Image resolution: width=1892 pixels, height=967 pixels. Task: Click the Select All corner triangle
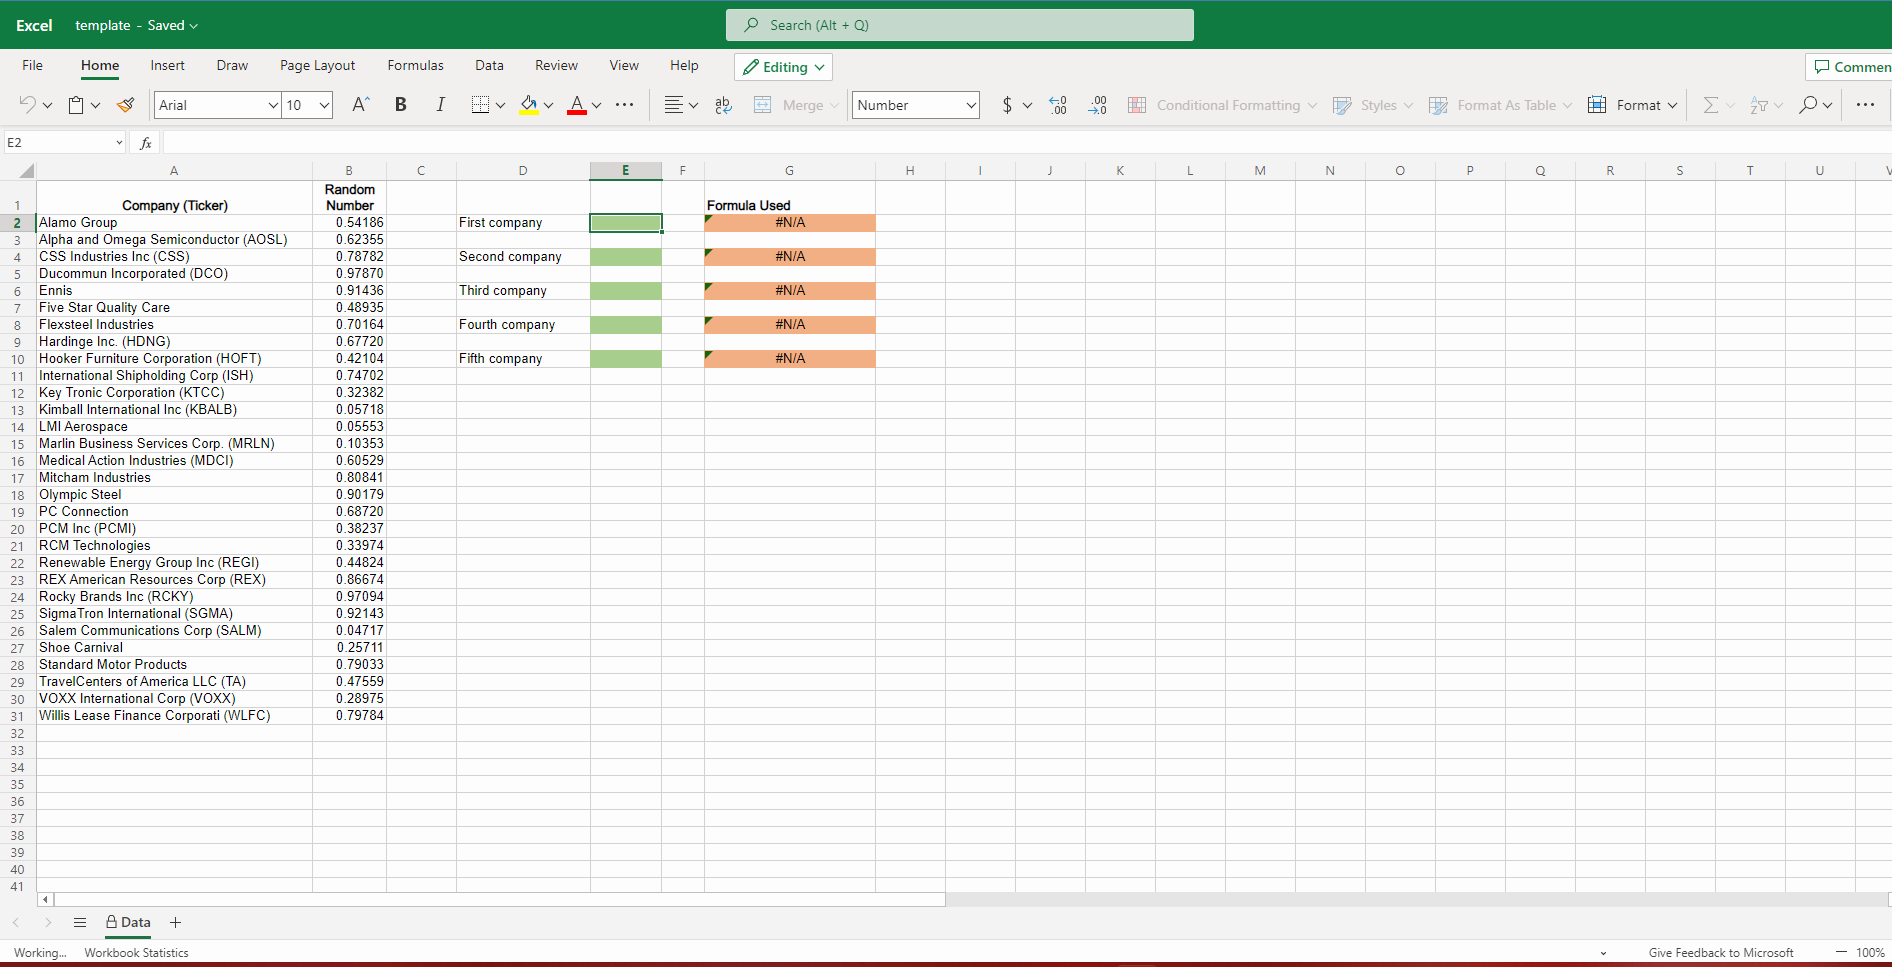coord(26,171)
